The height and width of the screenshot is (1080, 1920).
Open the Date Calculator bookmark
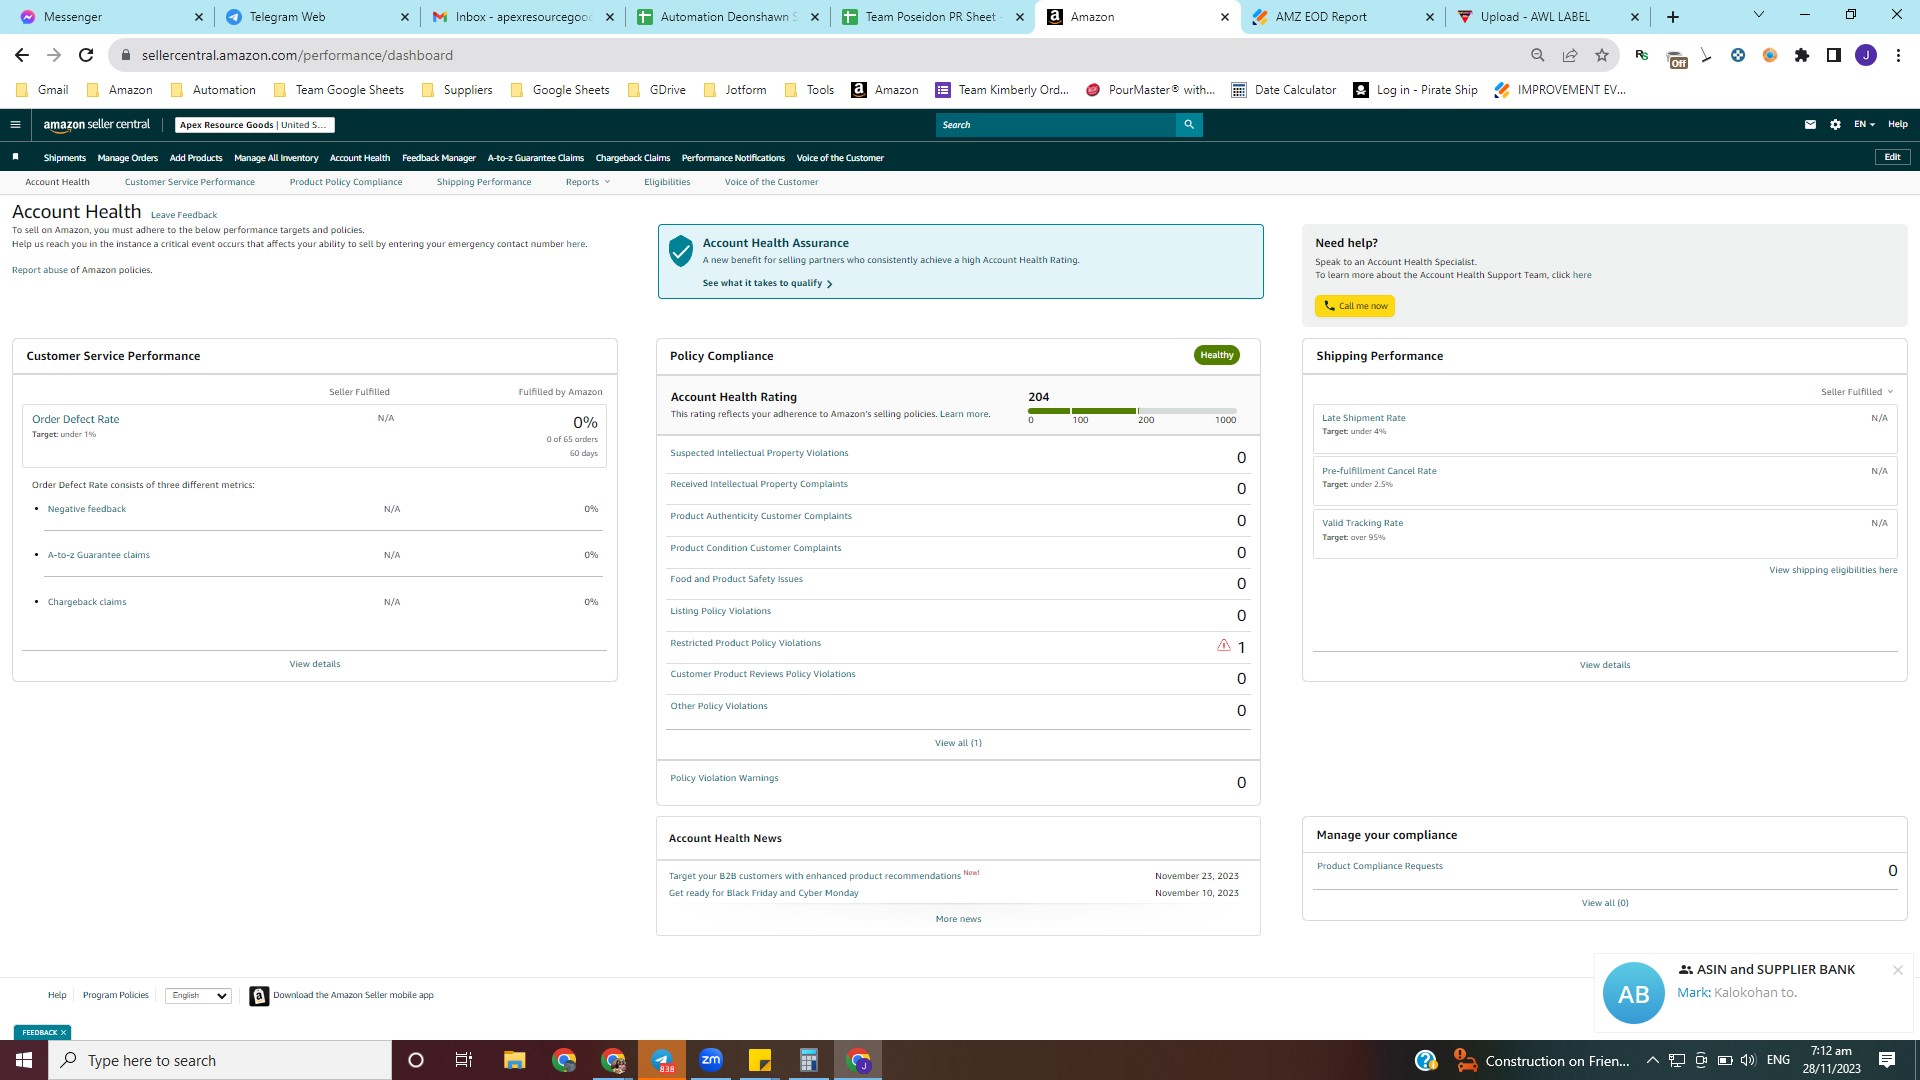pos(1283,90)
